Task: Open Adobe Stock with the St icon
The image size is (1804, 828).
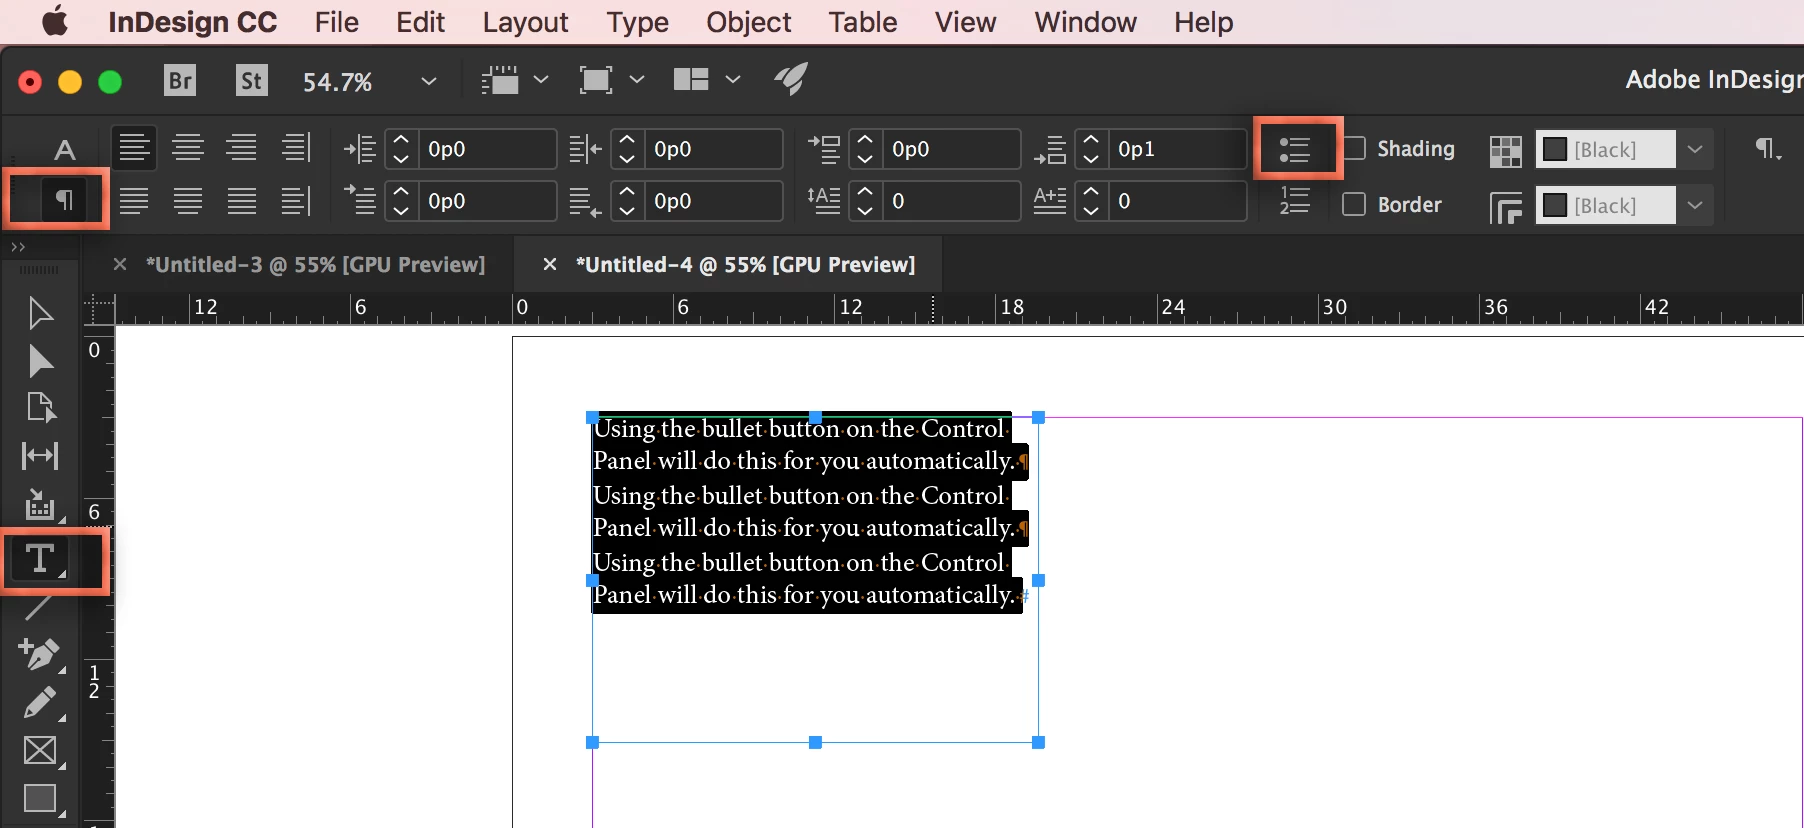Action: [252, 80]
